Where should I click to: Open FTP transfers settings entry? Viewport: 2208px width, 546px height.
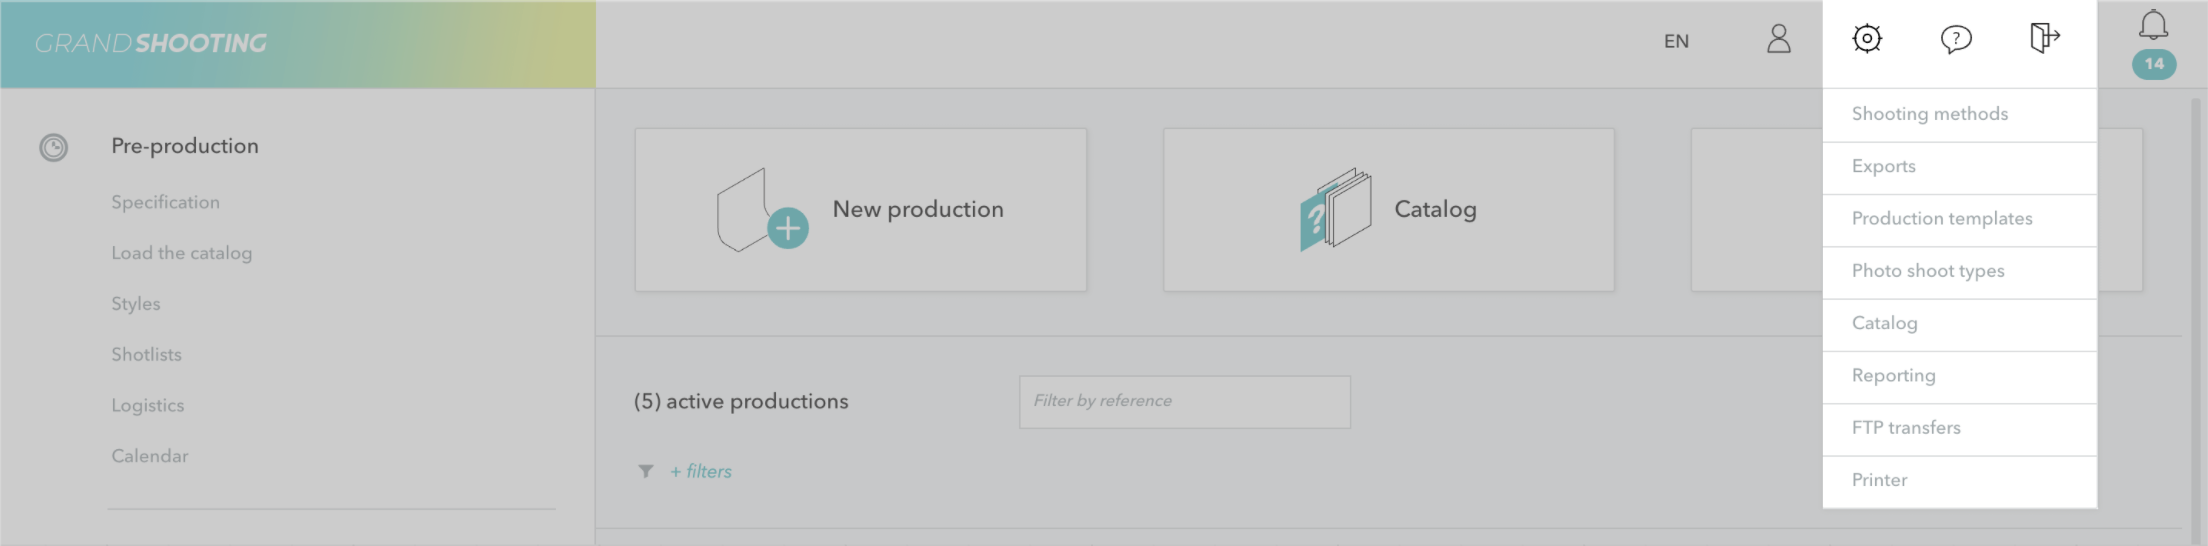tap(1959, 429)
